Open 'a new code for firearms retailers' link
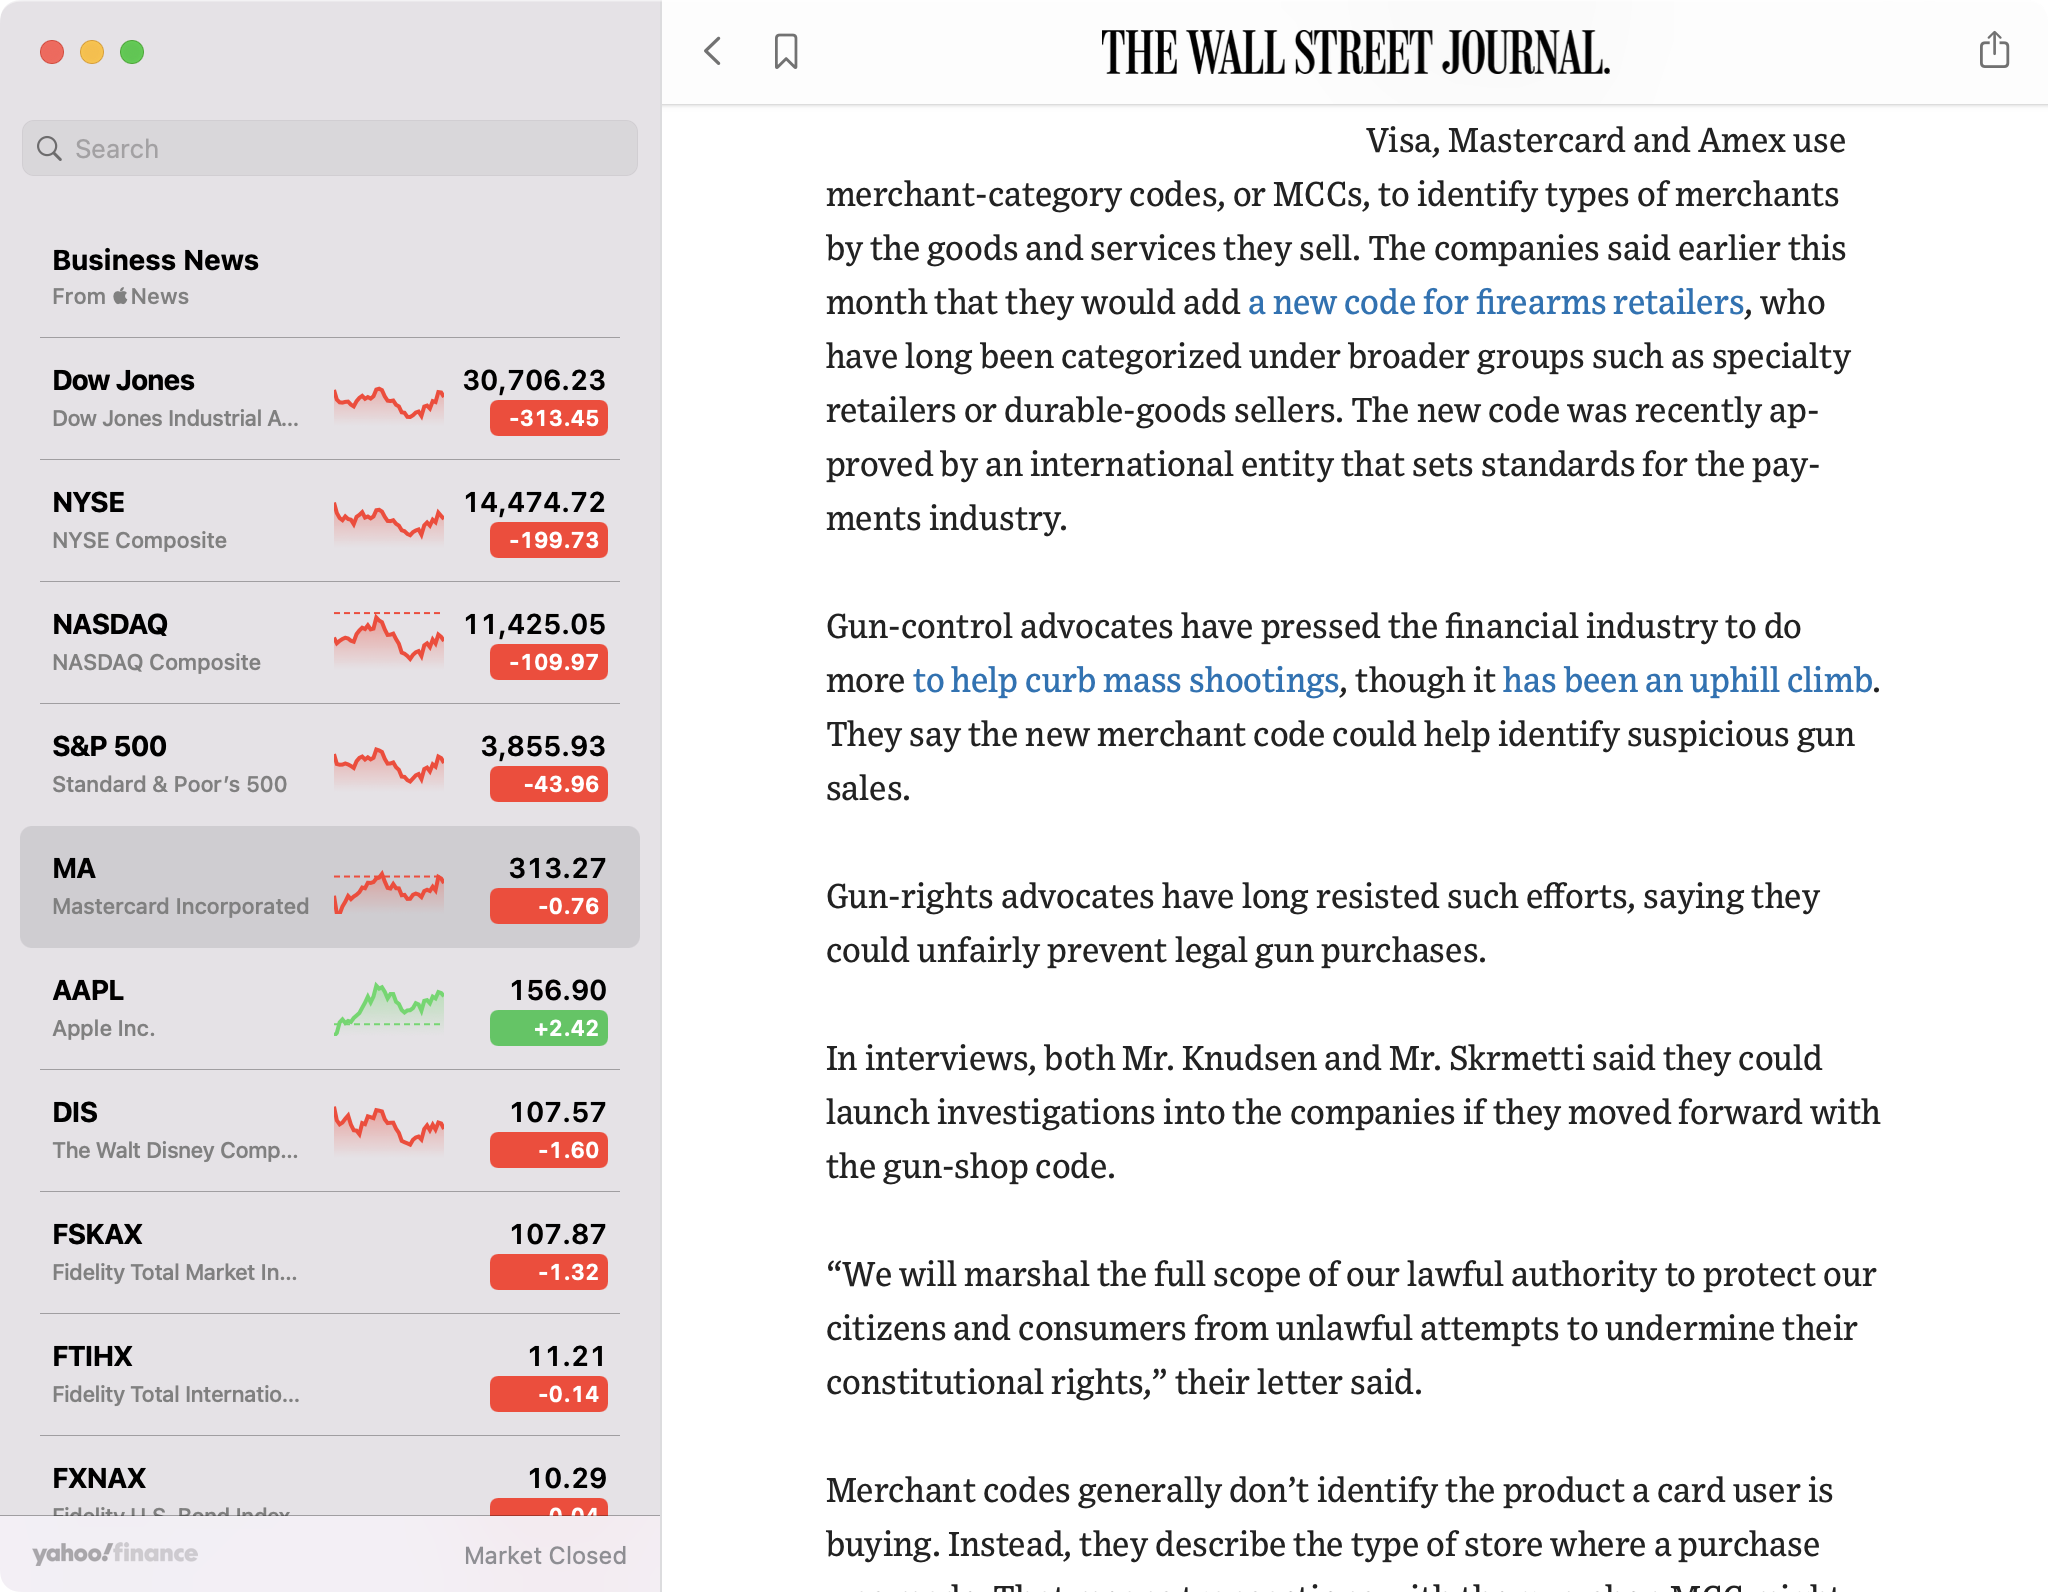Viewport: 2048px width, 1592px height. coord(1496,302)
